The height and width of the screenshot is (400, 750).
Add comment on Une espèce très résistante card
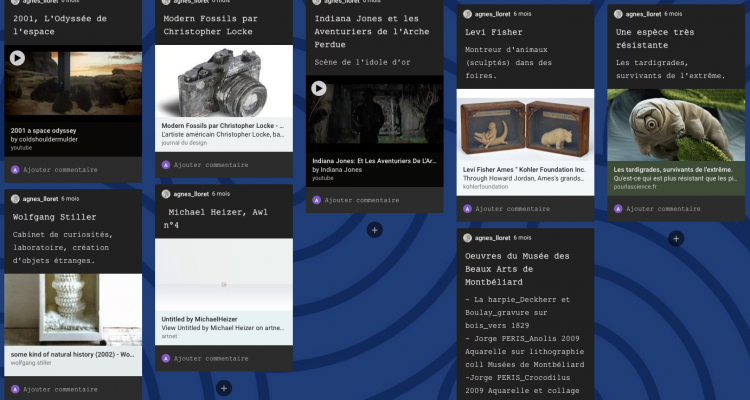tap(663, 209)
